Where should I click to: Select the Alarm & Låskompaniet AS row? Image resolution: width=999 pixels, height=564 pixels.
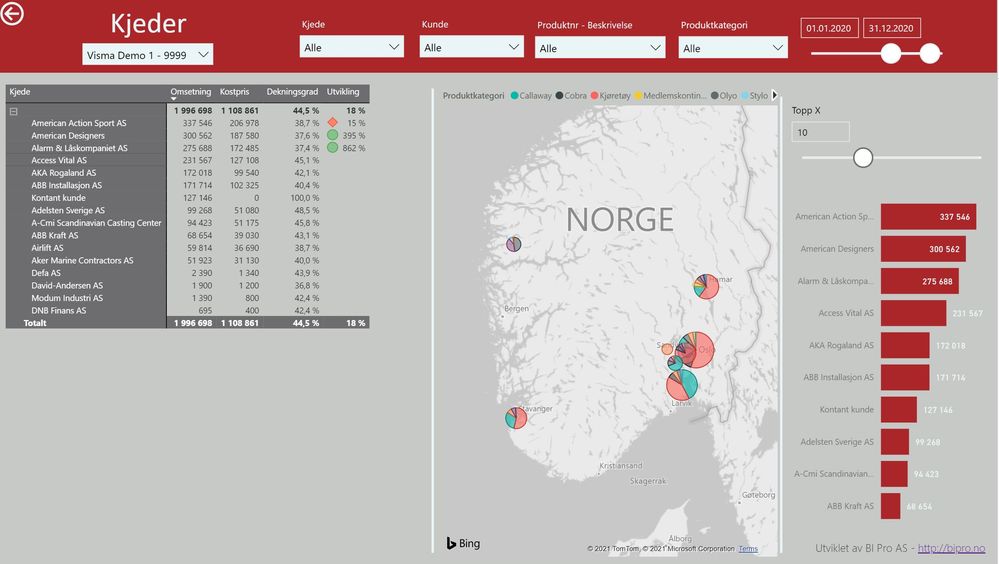(187, 148)
